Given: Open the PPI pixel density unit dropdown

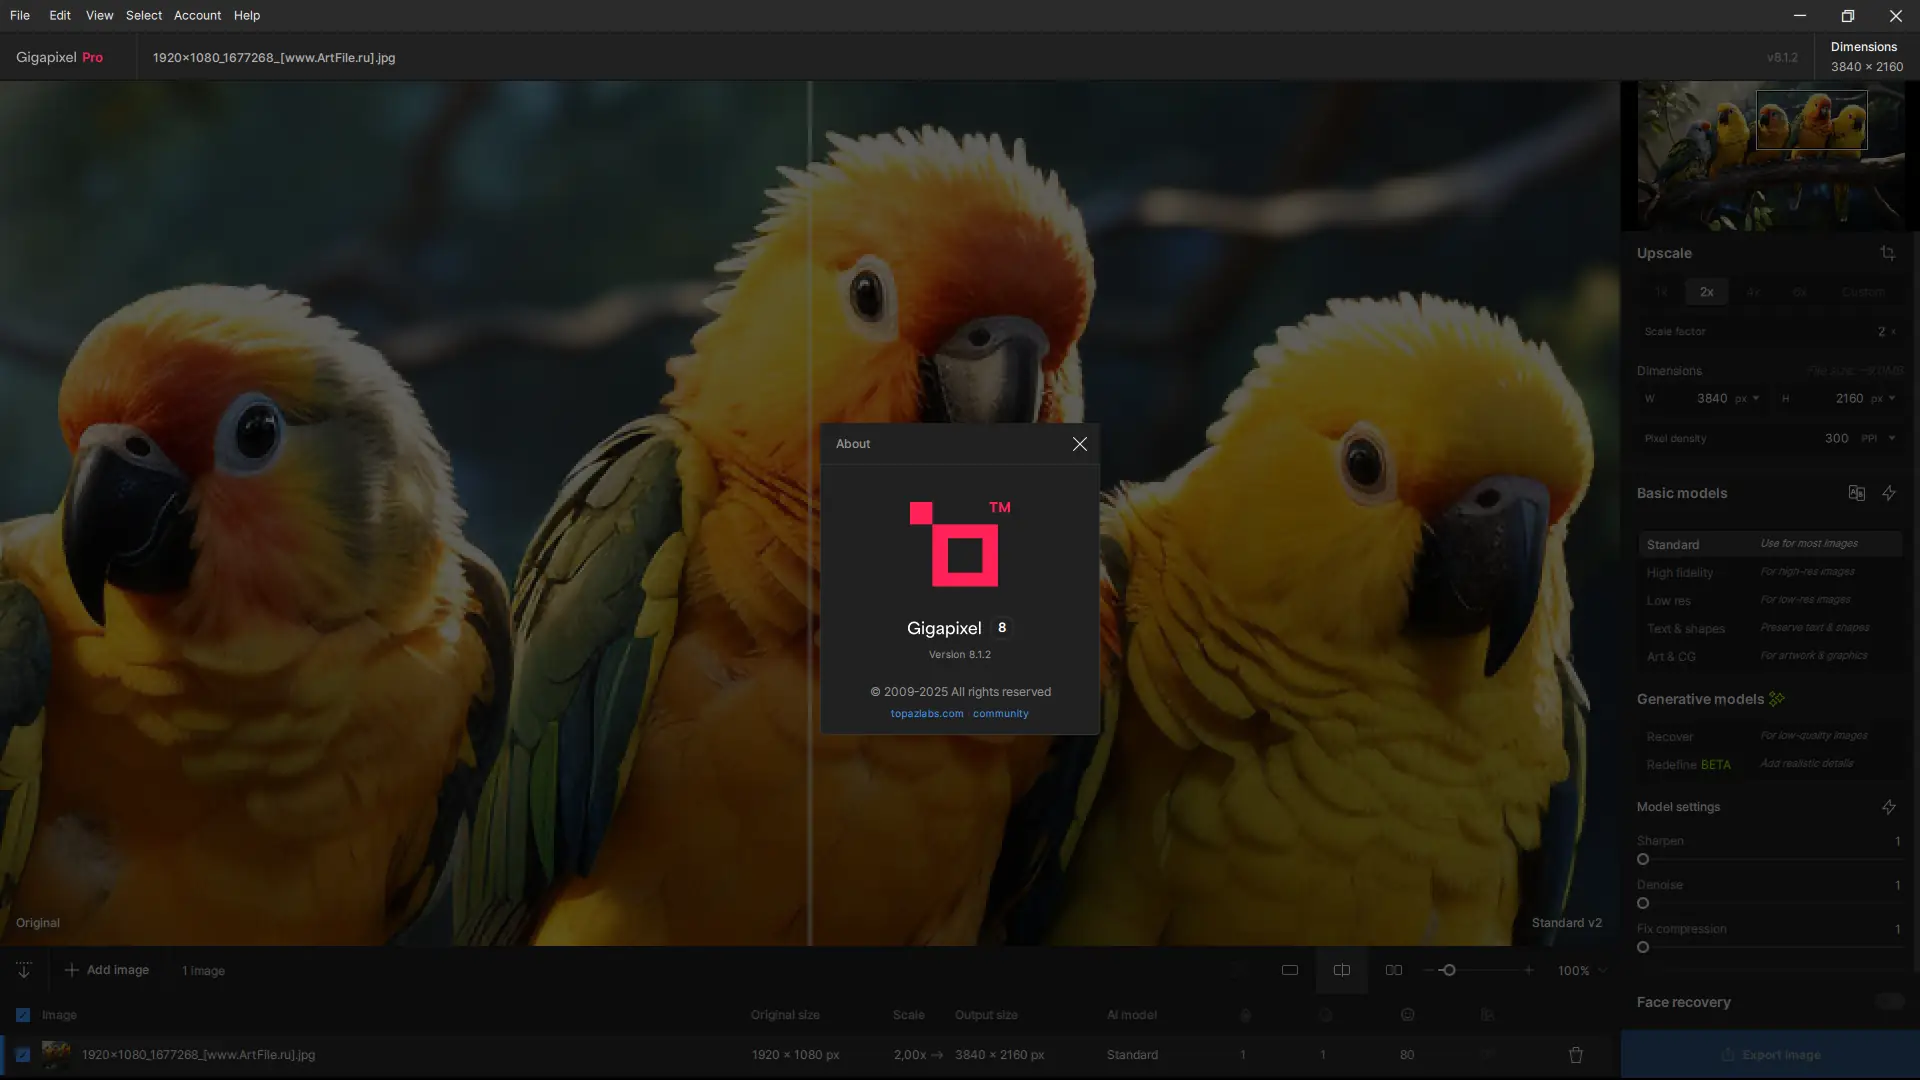Looking at the screenshot, I should (1878, 439).
